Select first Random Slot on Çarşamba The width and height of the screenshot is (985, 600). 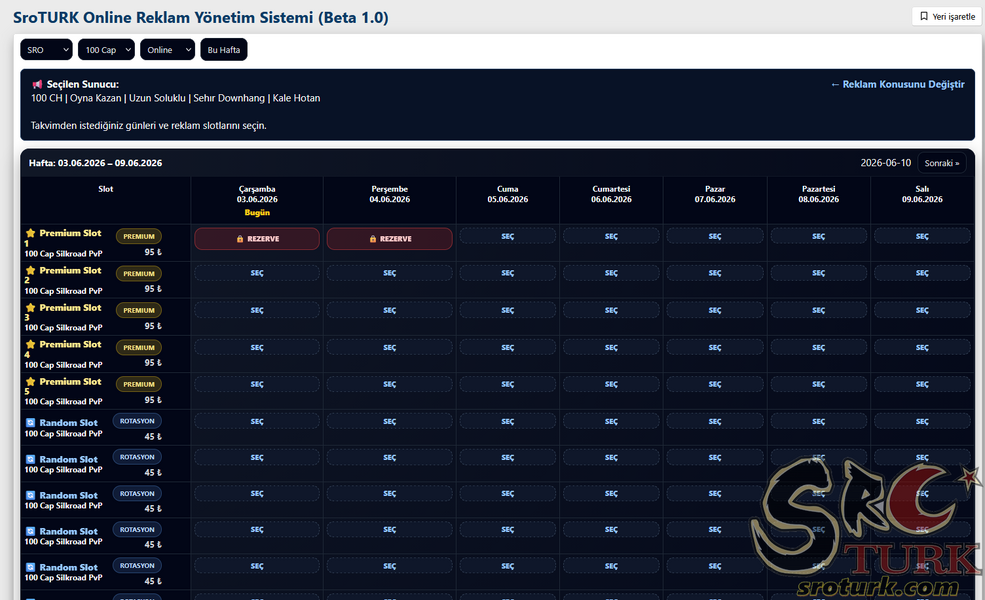pos(257,422)
